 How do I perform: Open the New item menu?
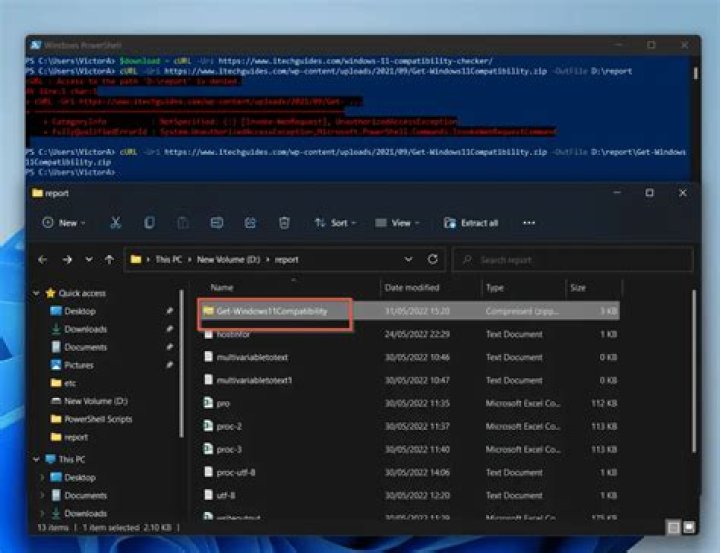click(62, 223)
